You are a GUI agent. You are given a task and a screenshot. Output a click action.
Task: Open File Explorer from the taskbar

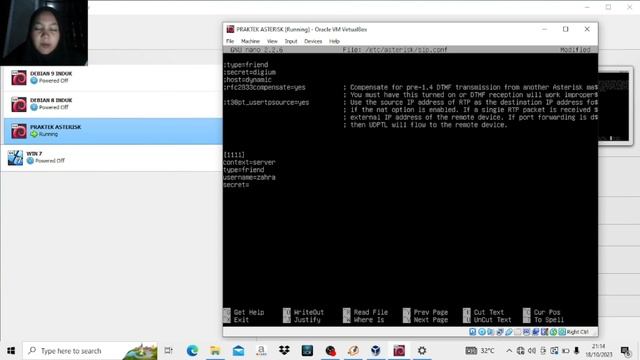pos(215,351)
